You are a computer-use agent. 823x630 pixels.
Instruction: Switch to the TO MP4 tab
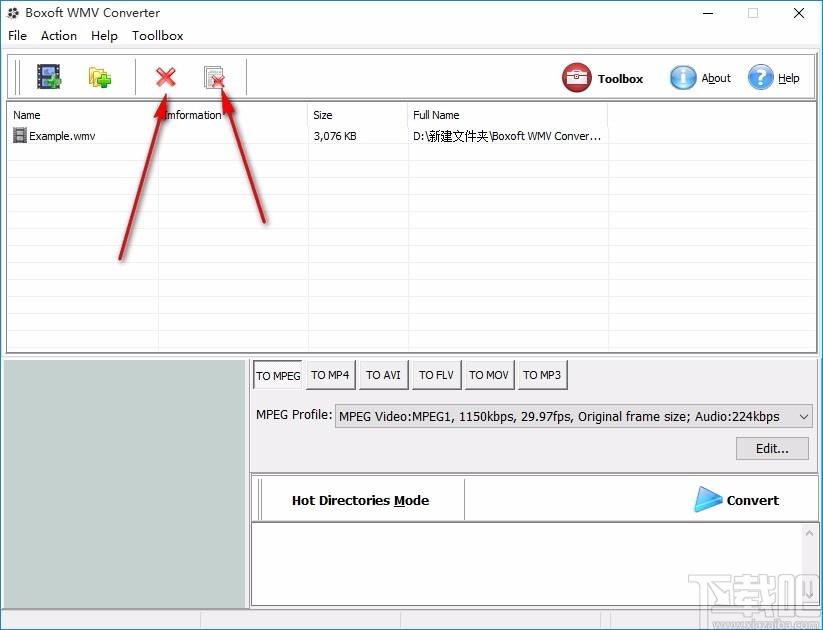click(330, 375)
